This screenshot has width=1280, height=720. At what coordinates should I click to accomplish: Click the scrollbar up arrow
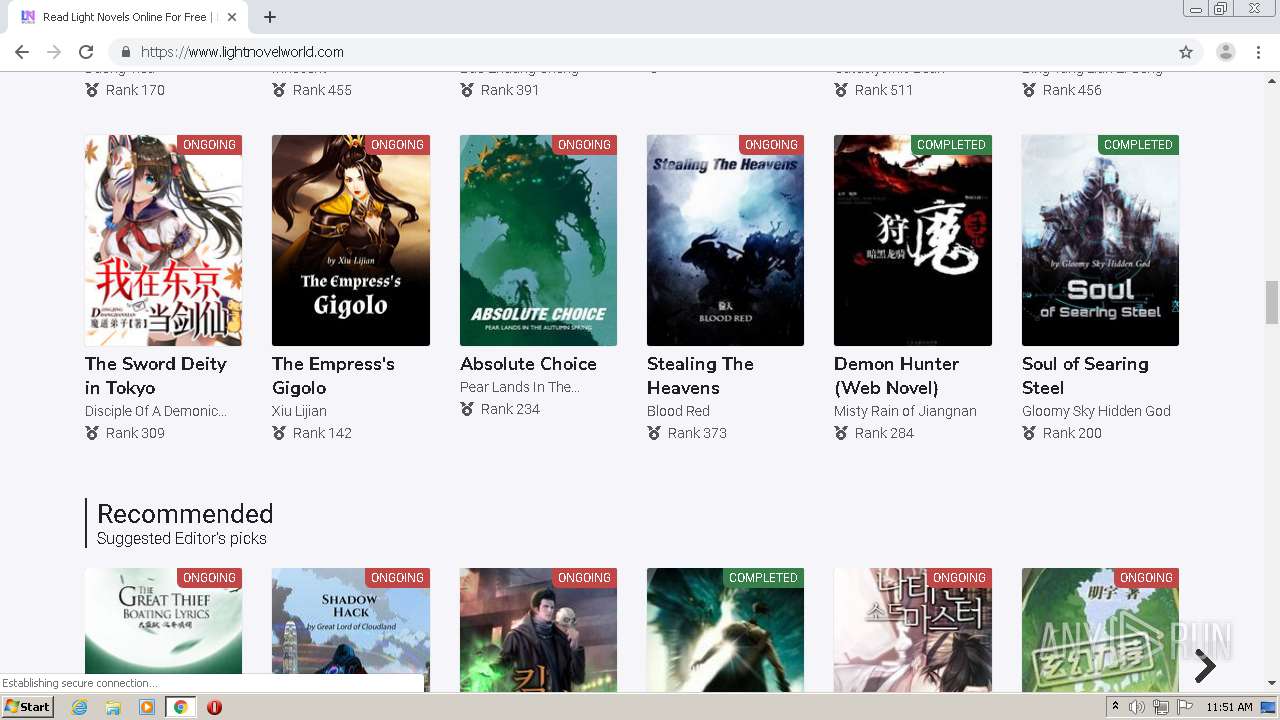(1271, 80)
